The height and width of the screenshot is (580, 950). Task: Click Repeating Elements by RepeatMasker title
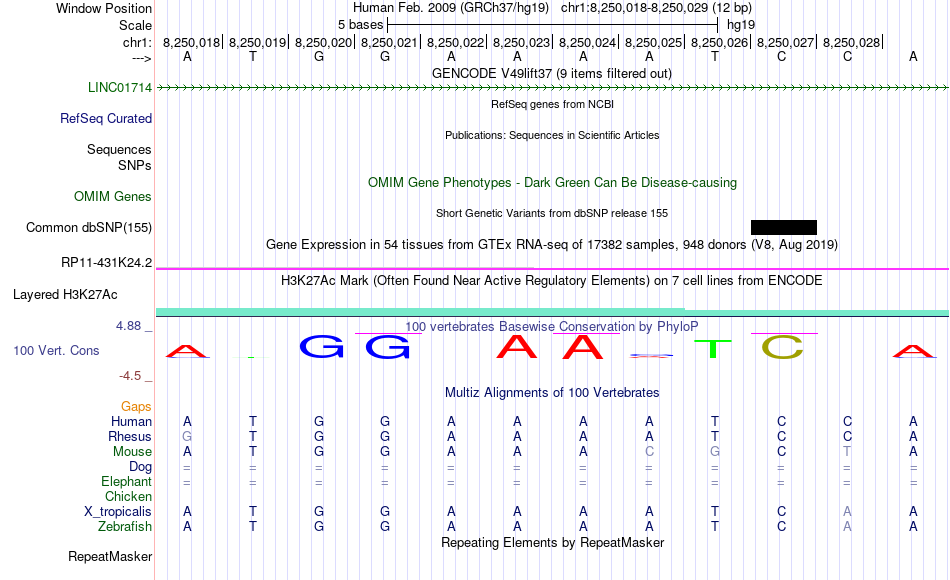553,542
